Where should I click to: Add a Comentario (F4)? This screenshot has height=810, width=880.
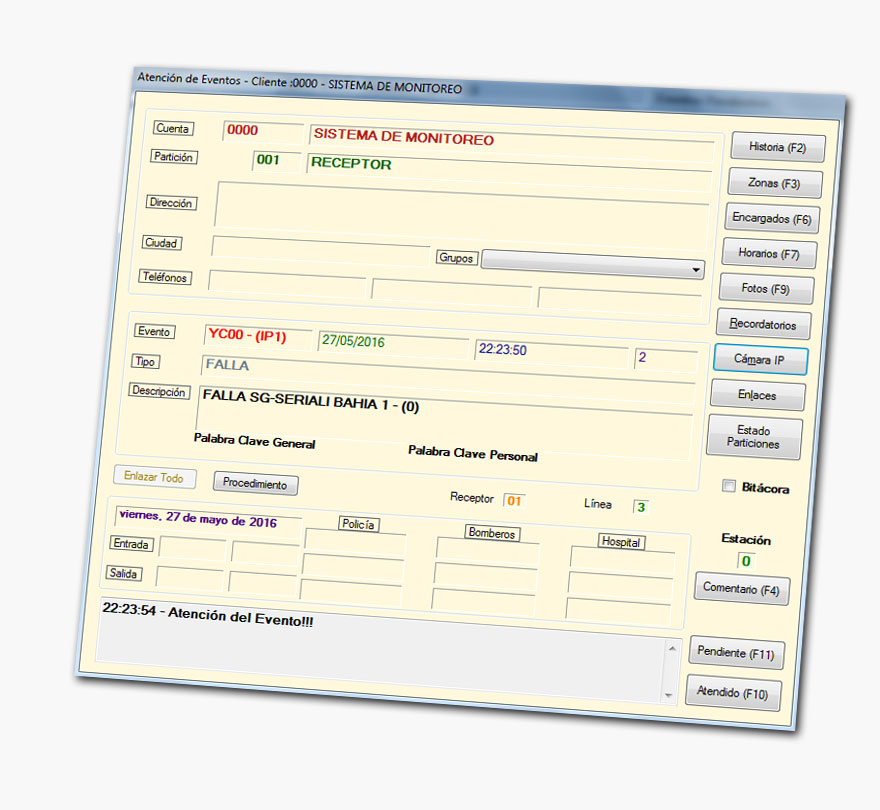740,589
